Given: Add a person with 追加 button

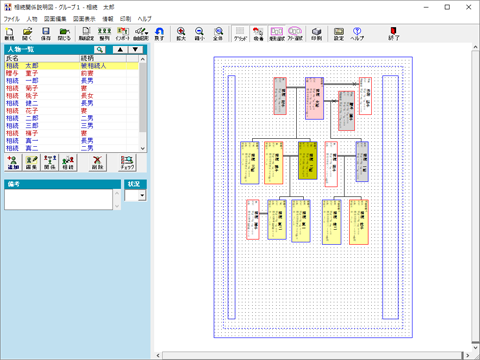Looking at the screenshot, I should click(13, 163).
